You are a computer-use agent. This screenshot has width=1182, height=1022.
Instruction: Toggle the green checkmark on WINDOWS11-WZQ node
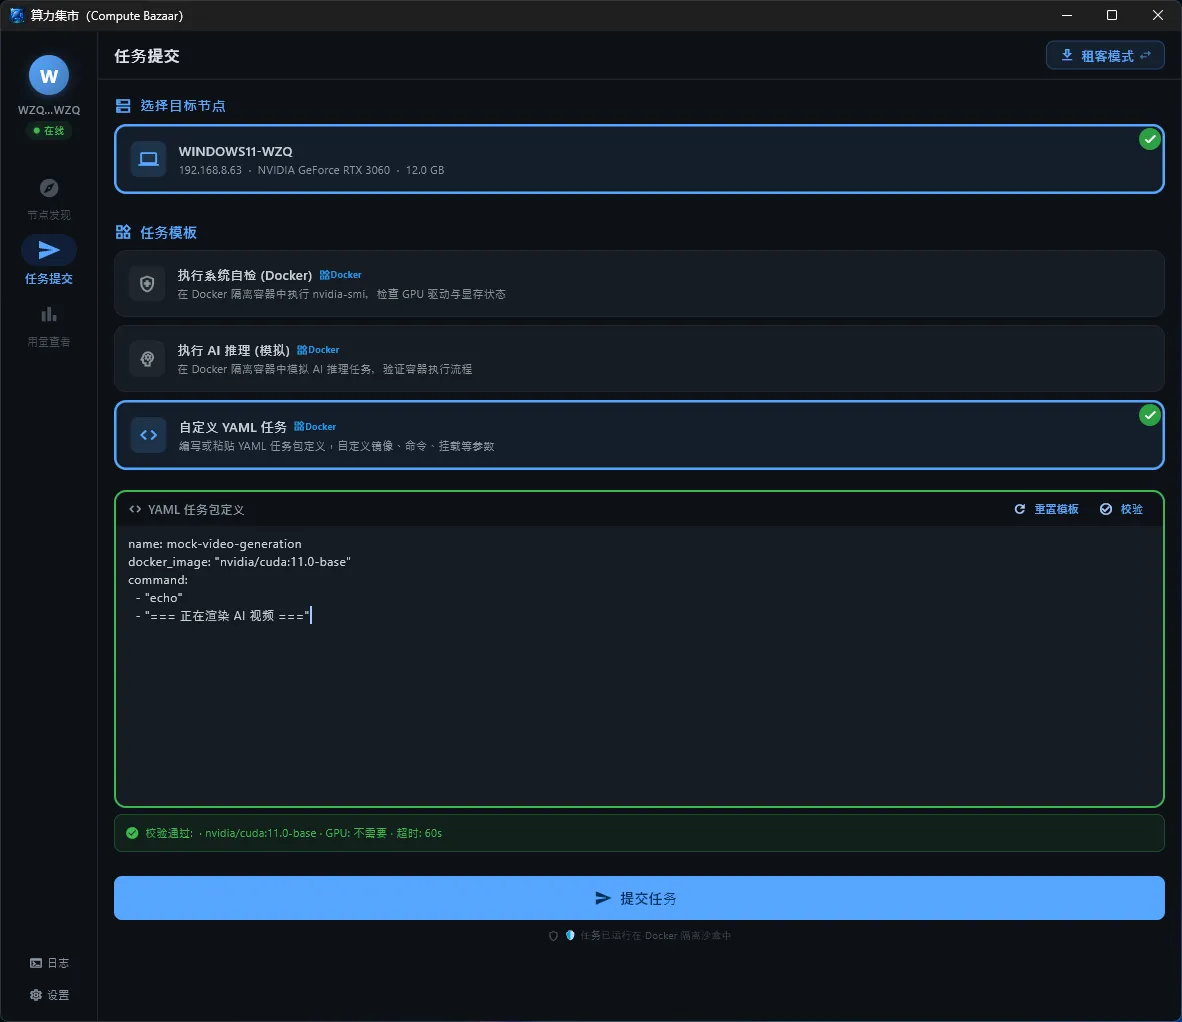tap(1149, 139)
